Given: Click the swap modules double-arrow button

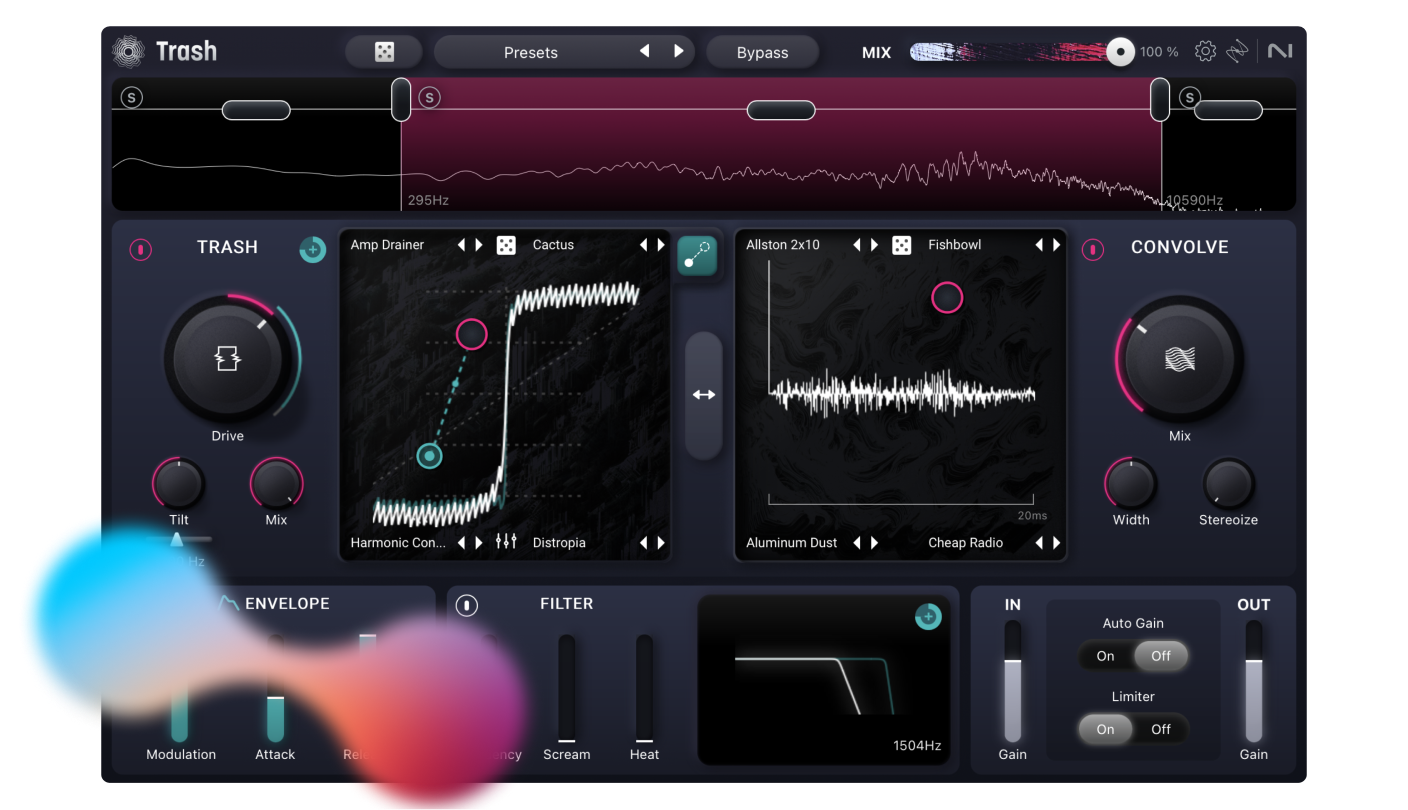Looking at the screenshot, I should click(704, 395).
